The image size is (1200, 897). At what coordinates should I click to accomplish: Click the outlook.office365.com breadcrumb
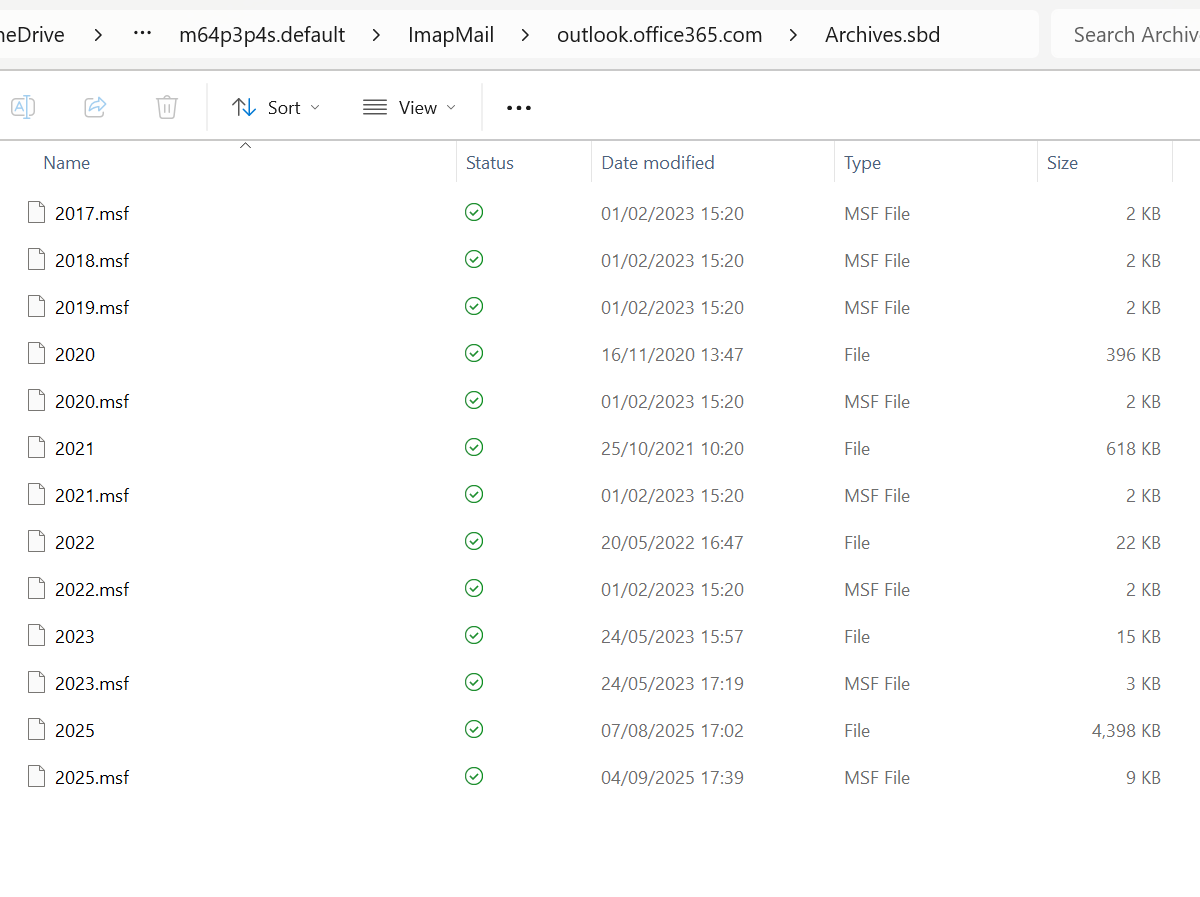click(x=659, y=35)
